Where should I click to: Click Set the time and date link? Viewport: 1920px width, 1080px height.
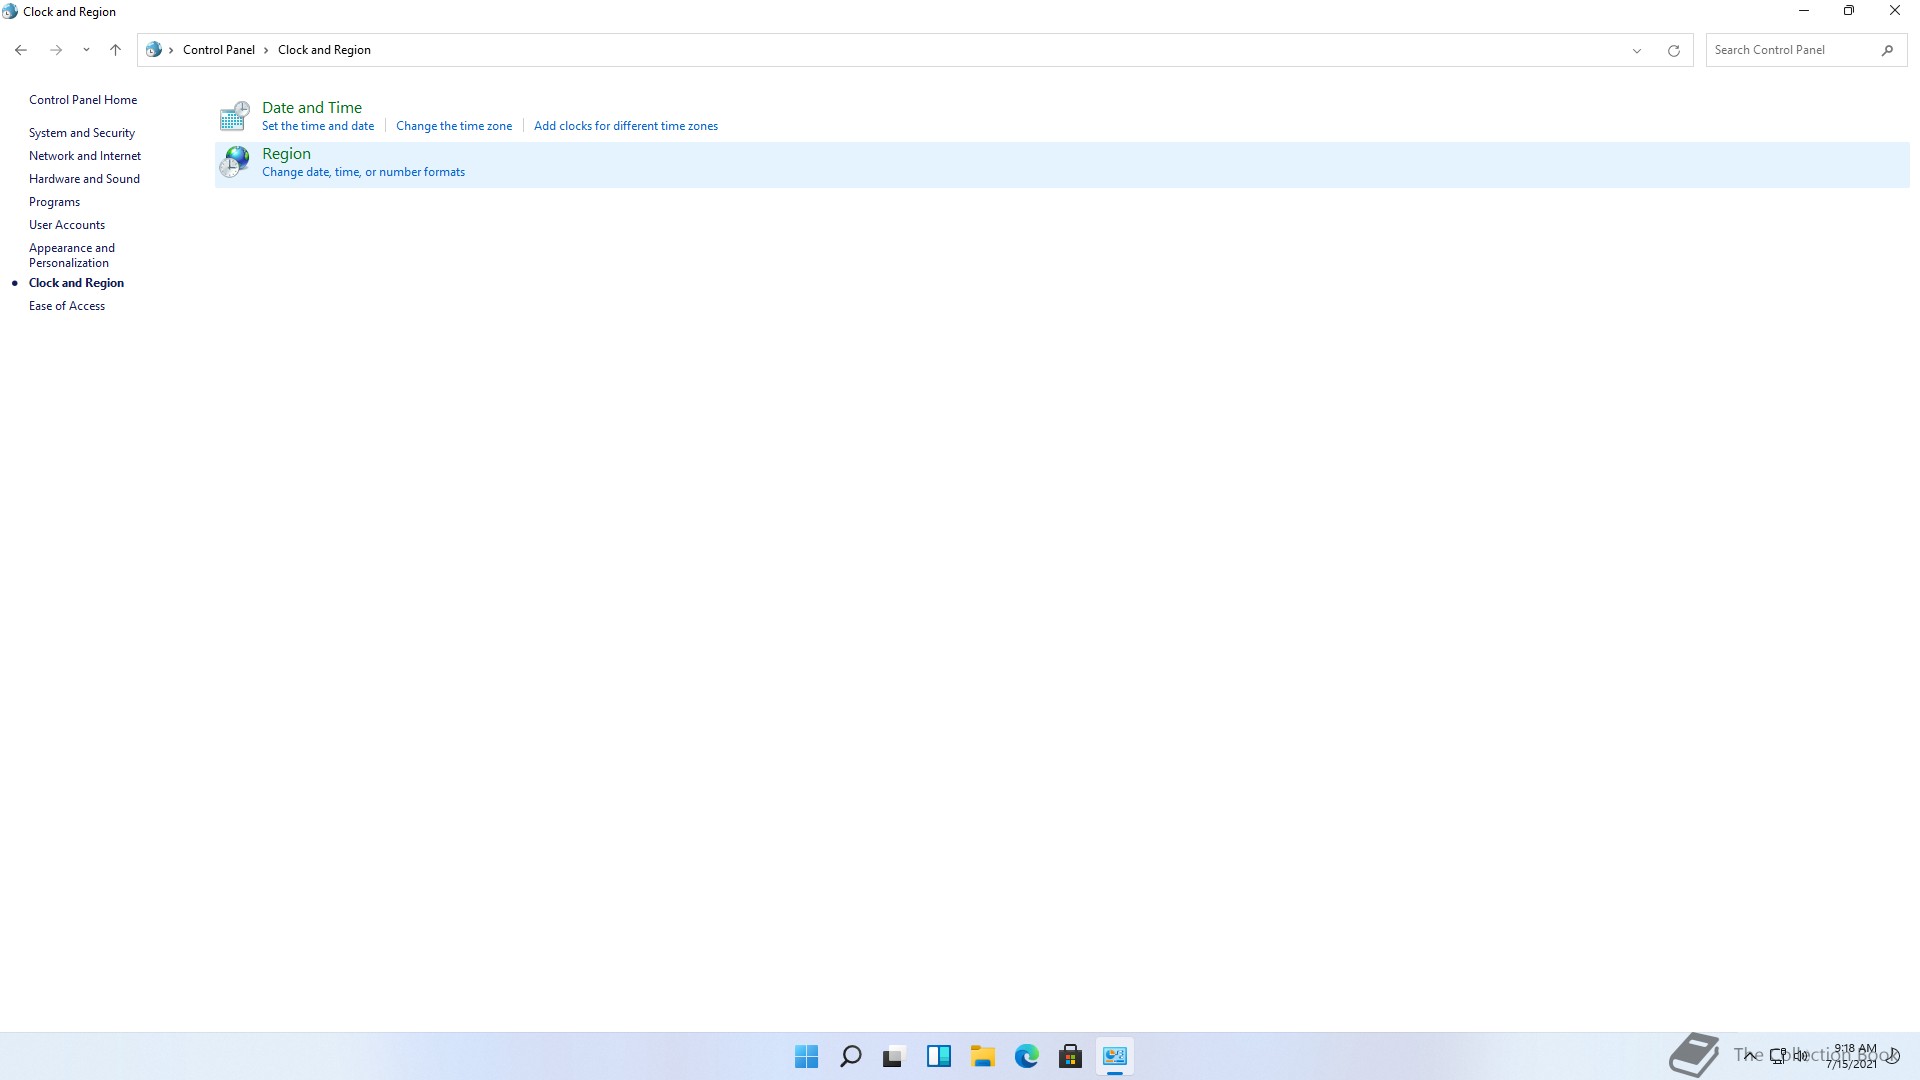coord(318,126)
